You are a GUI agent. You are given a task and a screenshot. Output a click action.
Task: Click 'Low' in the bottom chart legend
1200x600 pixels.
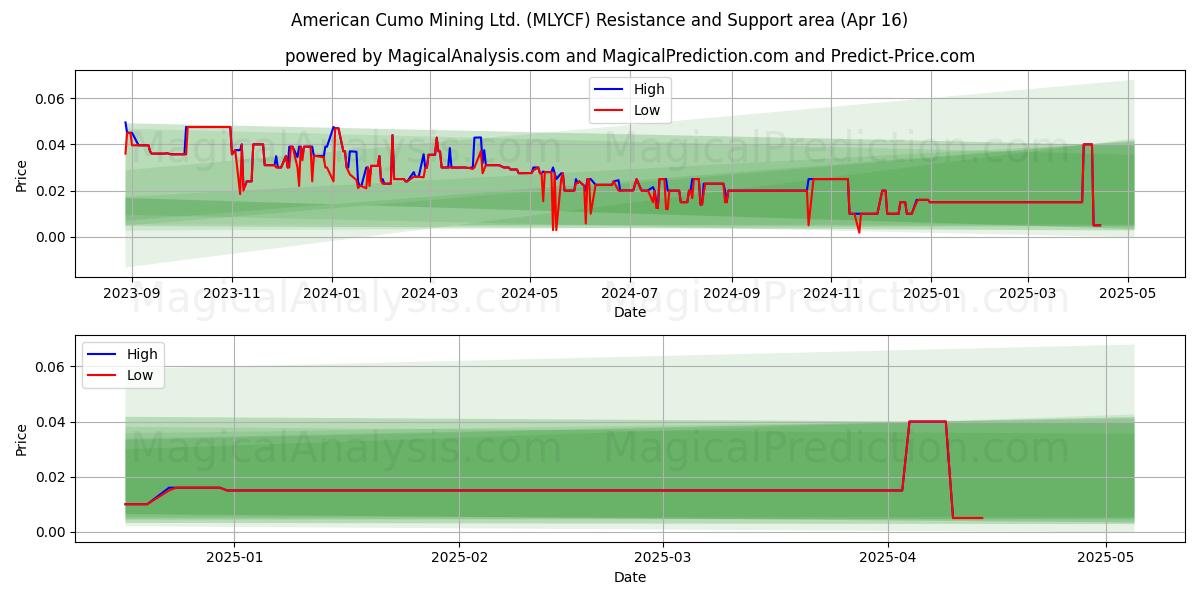(x=140, y=375)
